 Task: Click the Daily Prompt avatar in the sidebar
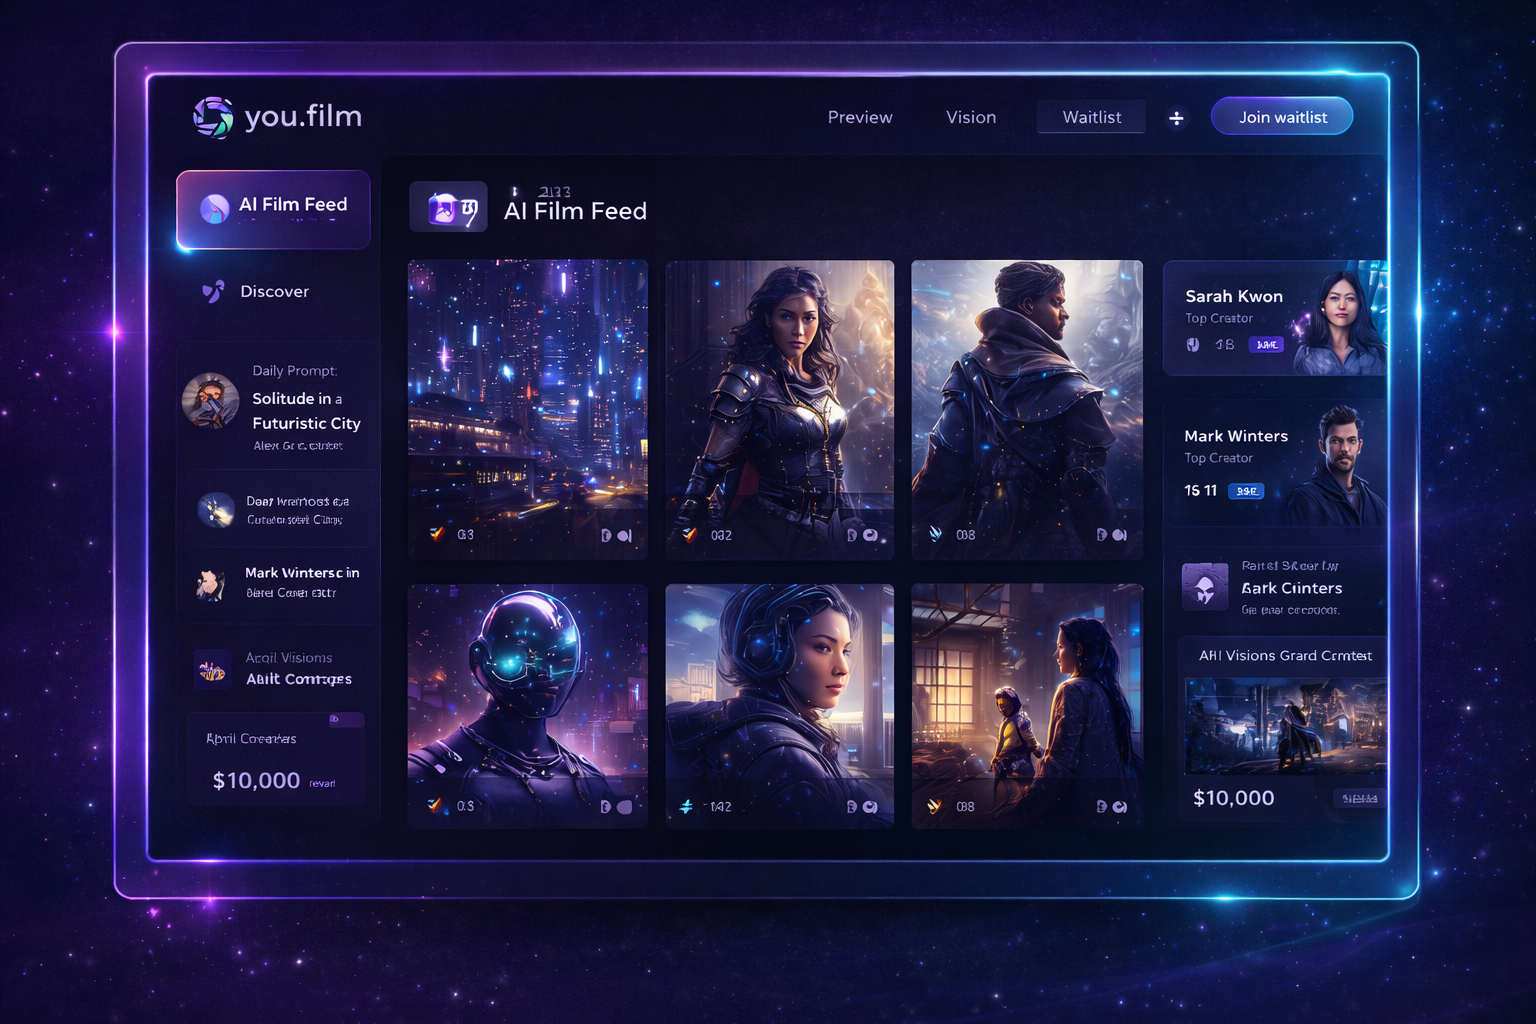click(210, 401)
